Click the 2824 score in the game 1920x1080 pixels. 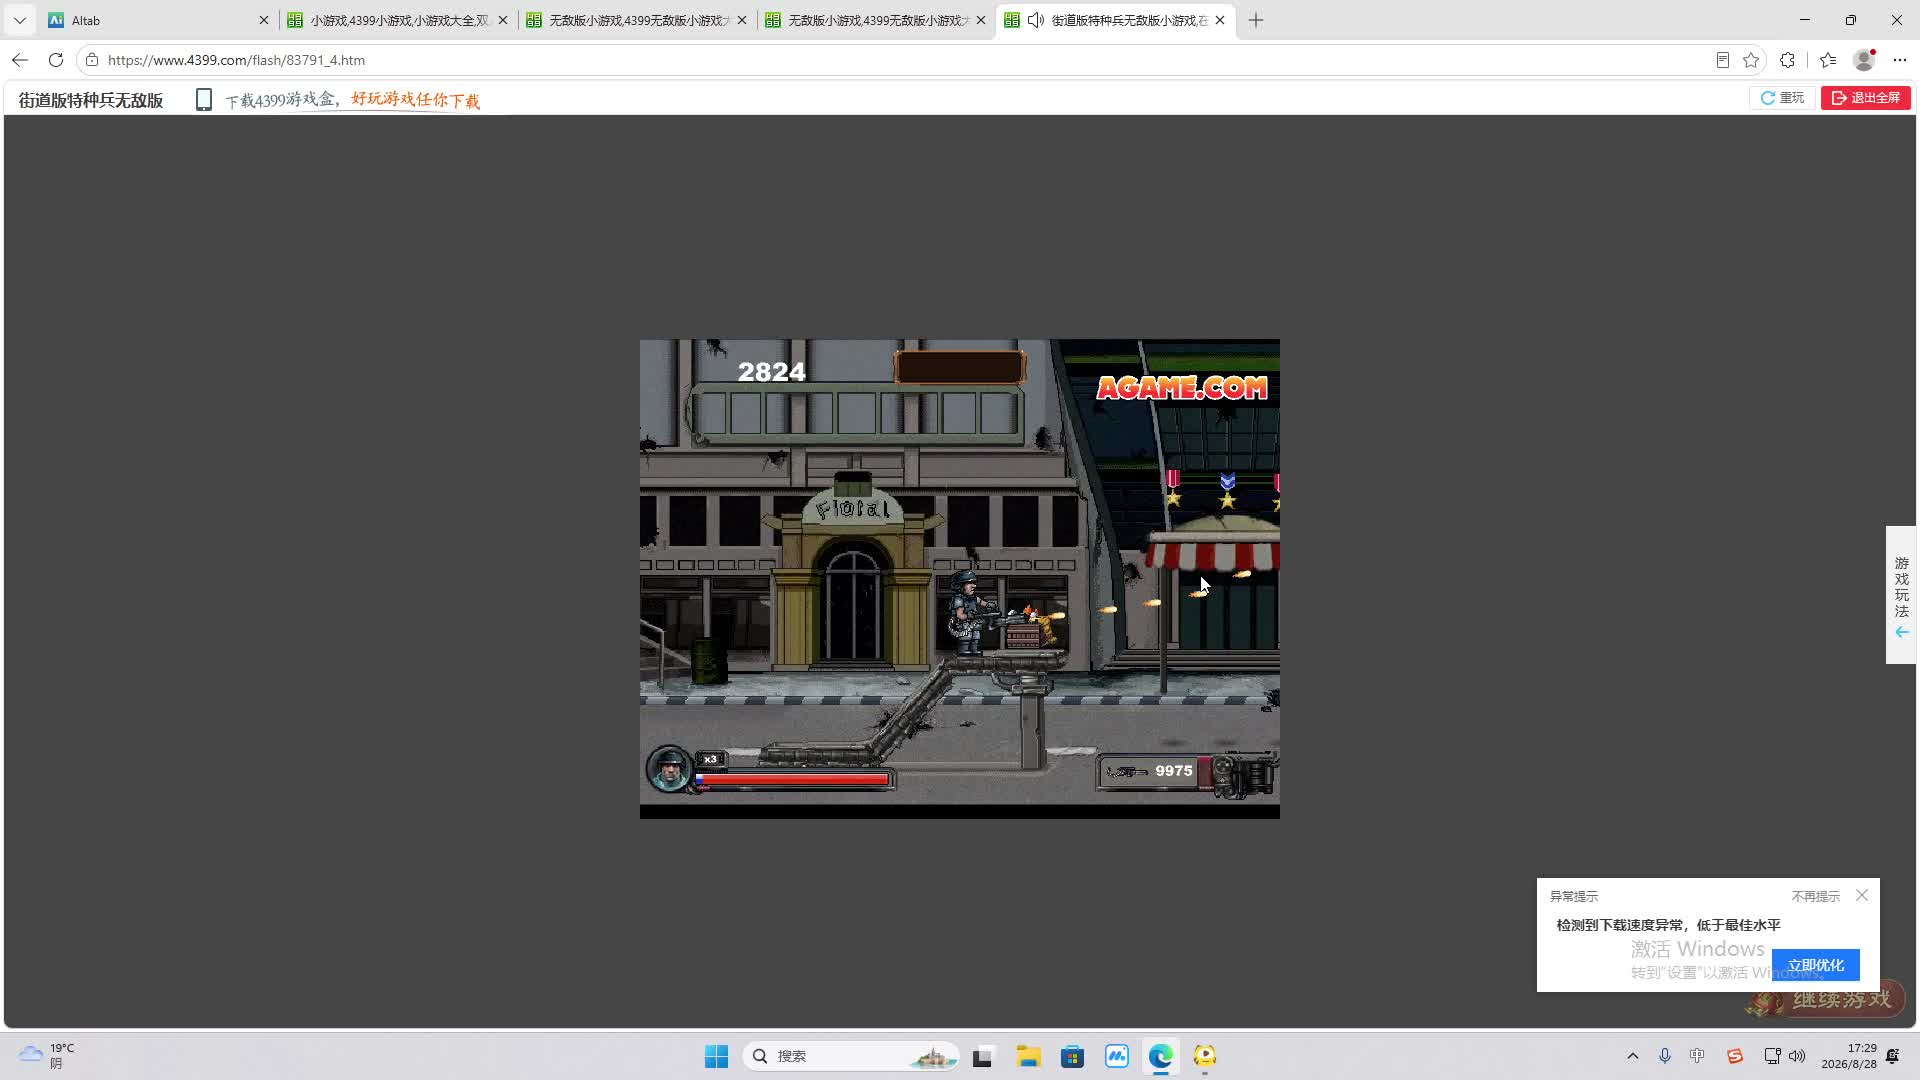(771, 372)
